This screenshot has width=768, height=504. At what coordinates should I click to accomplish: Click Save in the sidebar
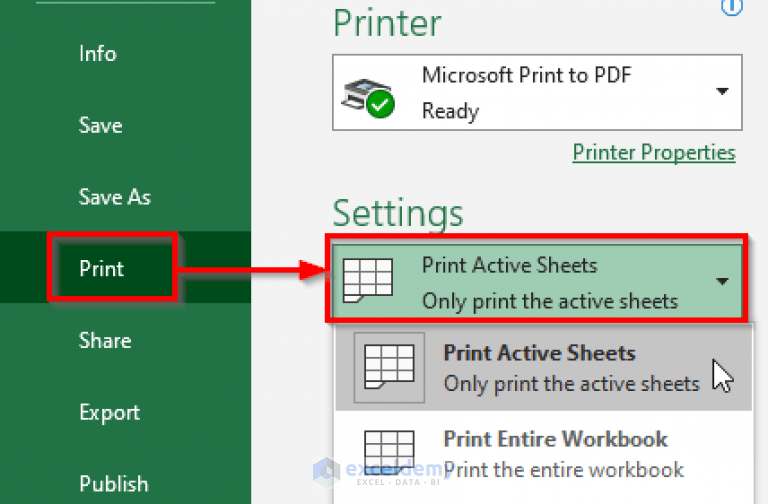(100, 125)
